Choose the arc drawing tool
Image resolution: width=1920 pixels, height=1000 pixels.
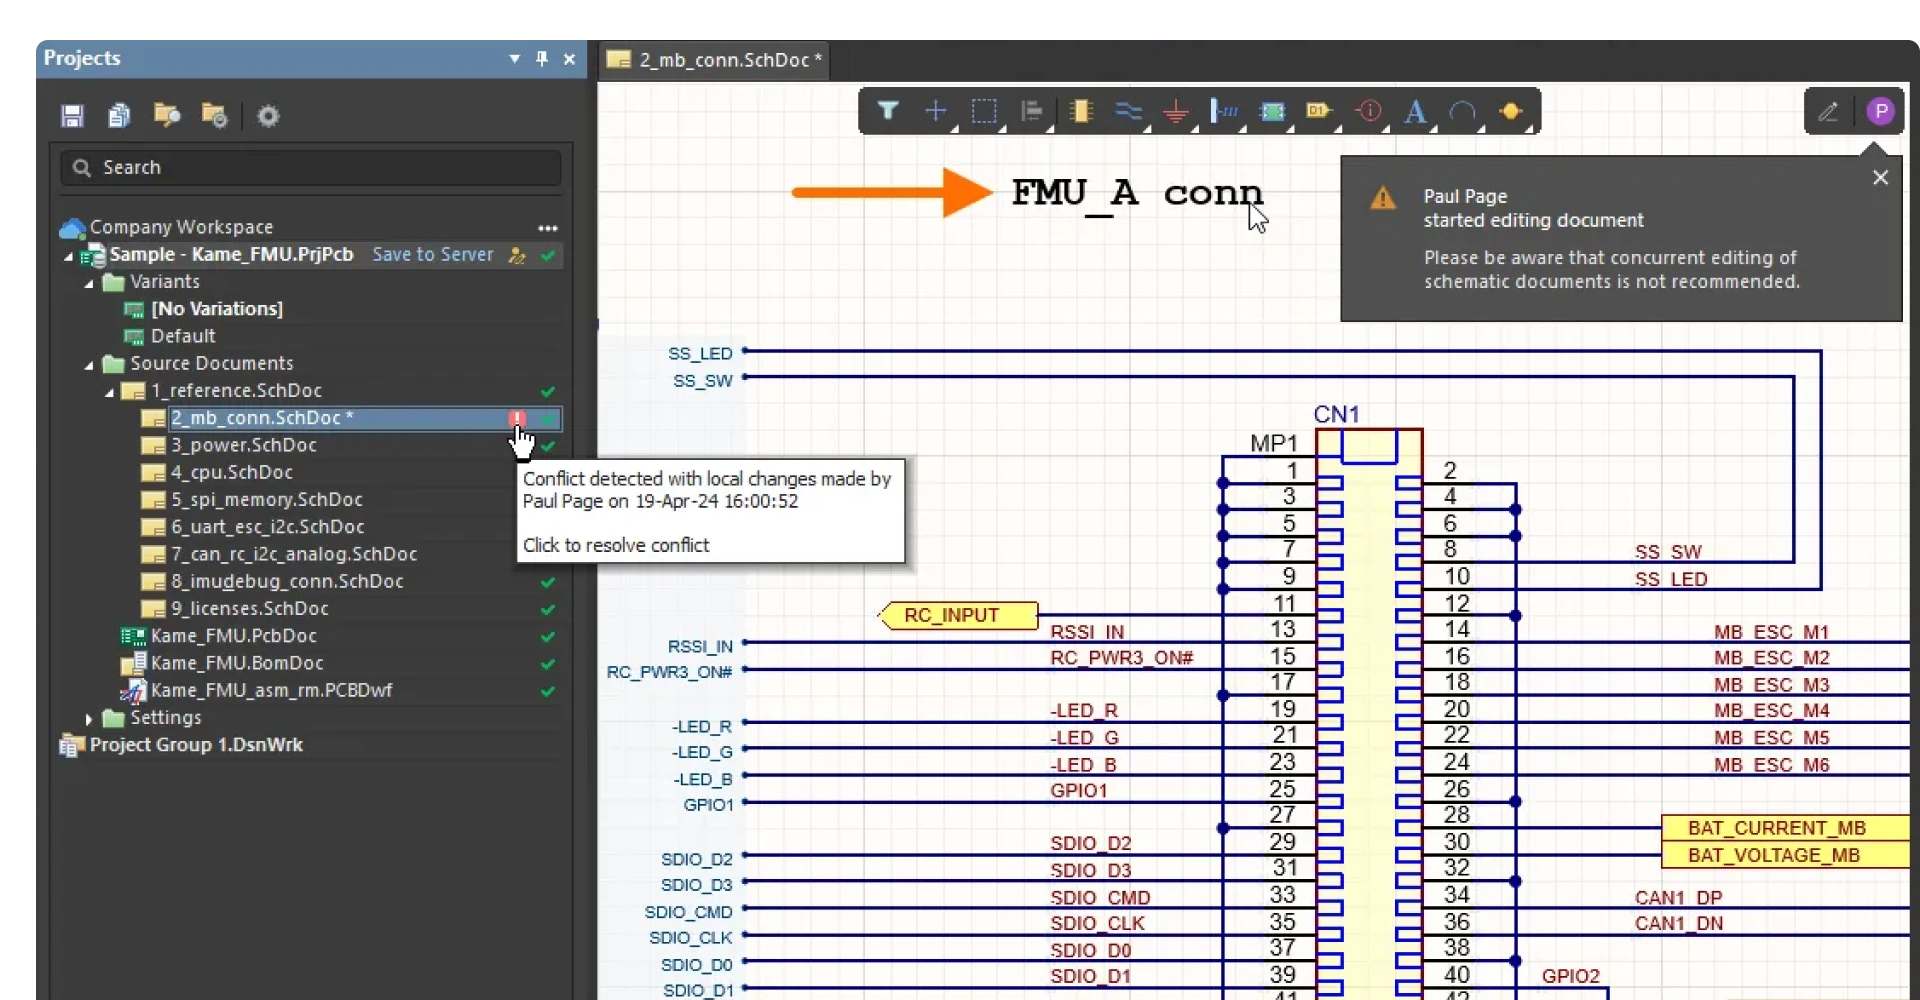click(1463, 111)
